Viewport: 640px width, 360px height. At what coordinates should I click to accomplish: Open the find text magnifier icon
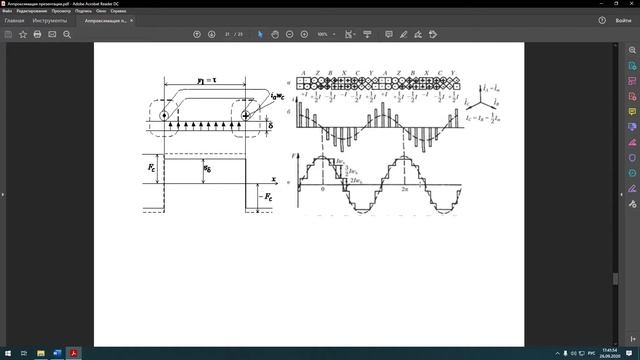[67, 35]
